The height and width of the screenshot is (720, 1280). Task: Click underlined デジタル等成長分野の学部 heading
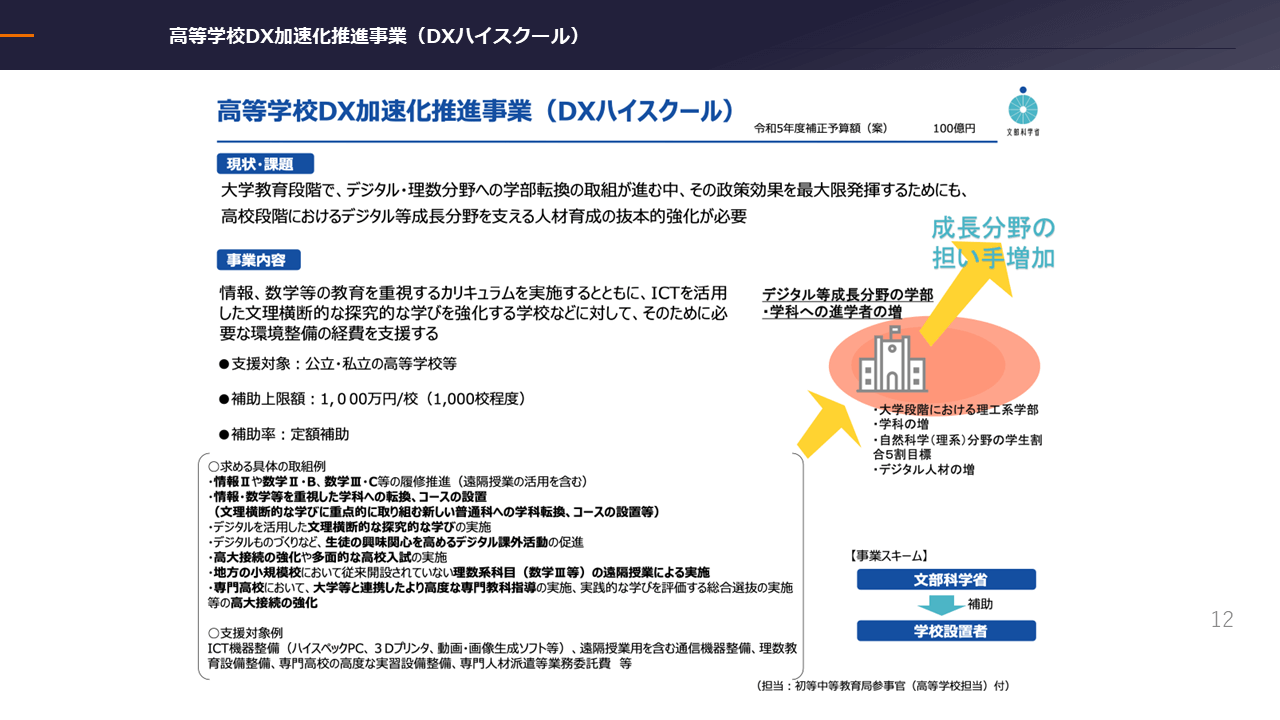click(x=847, y=296)
